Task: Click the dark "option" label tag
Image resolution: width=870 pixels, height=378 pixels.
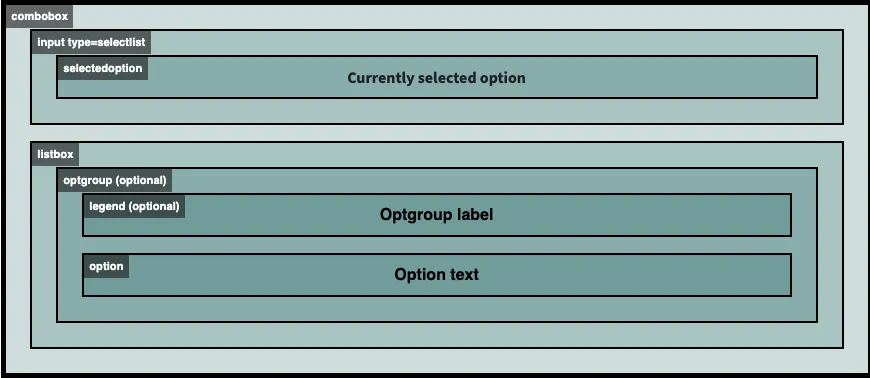Action: [107, 266]
